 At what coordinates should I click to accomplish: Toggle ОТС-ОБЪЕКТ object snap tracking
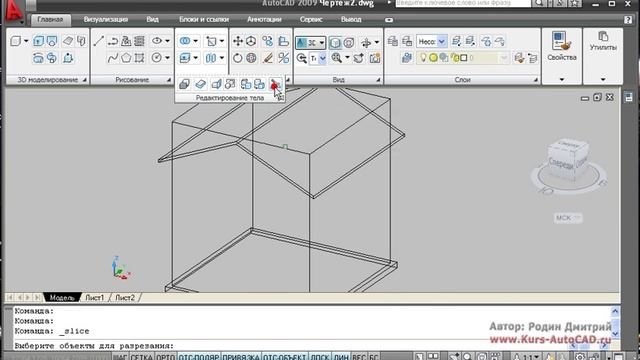click(x=284, y=357)
